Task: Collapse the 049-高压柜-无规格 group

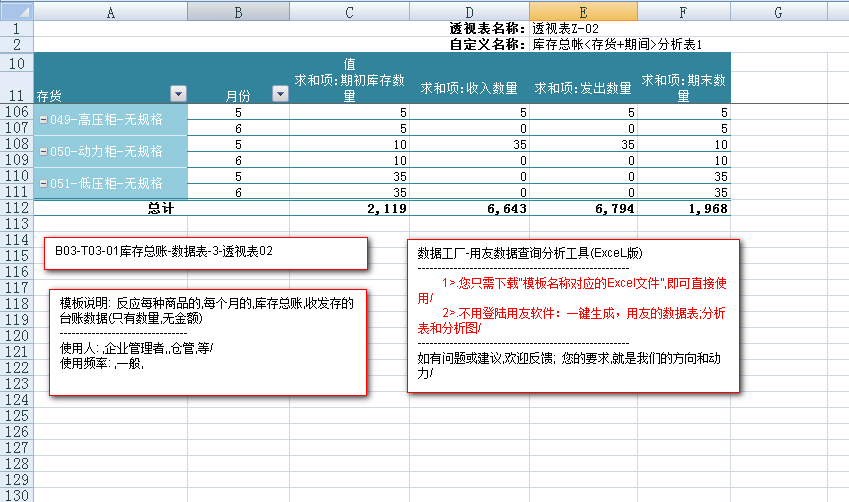Action: click(43, 120)
